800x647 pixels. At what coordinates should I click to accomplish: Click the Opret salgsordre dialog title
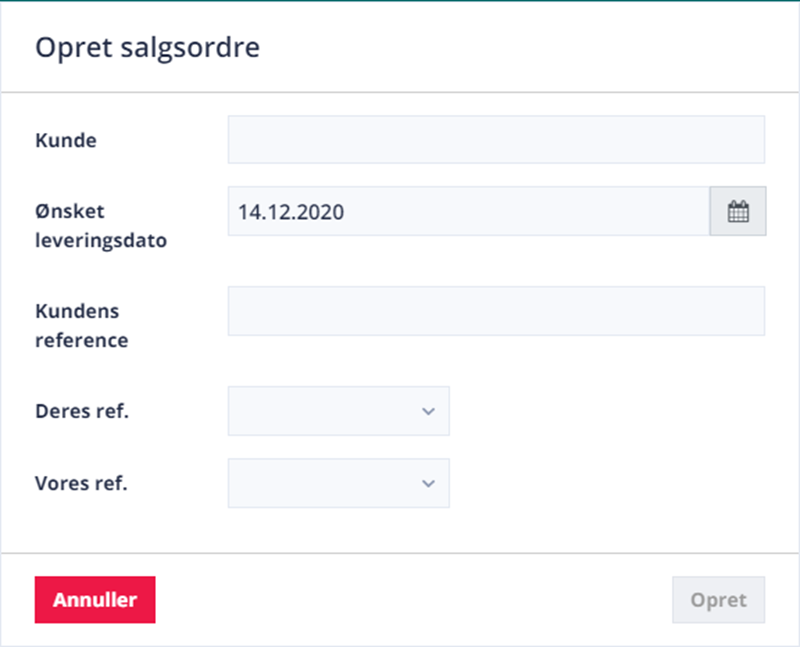tap(147, 48)
